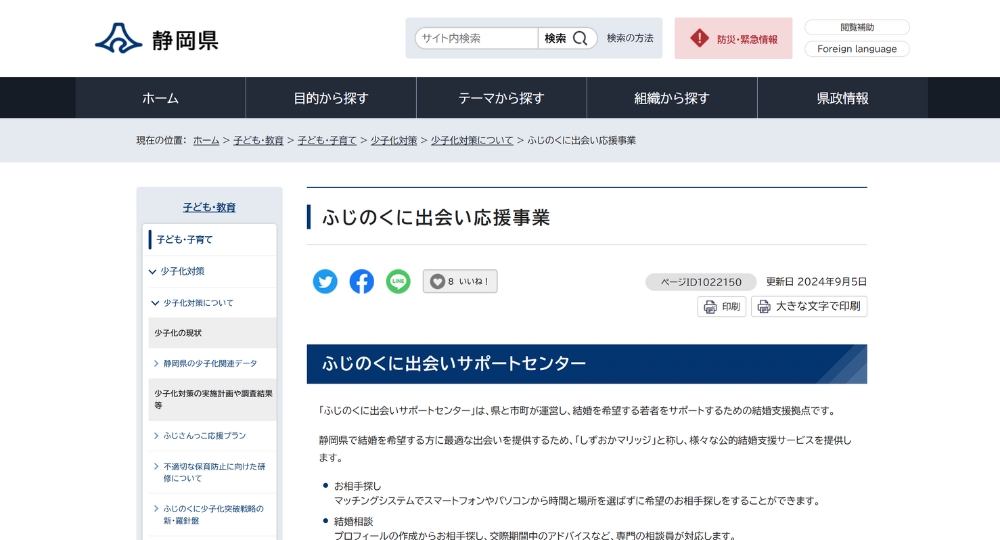Collapse sidebar 少子化対策 chevron
Image resolution: width=1000 pixels, height=540 pixels.
152,272
